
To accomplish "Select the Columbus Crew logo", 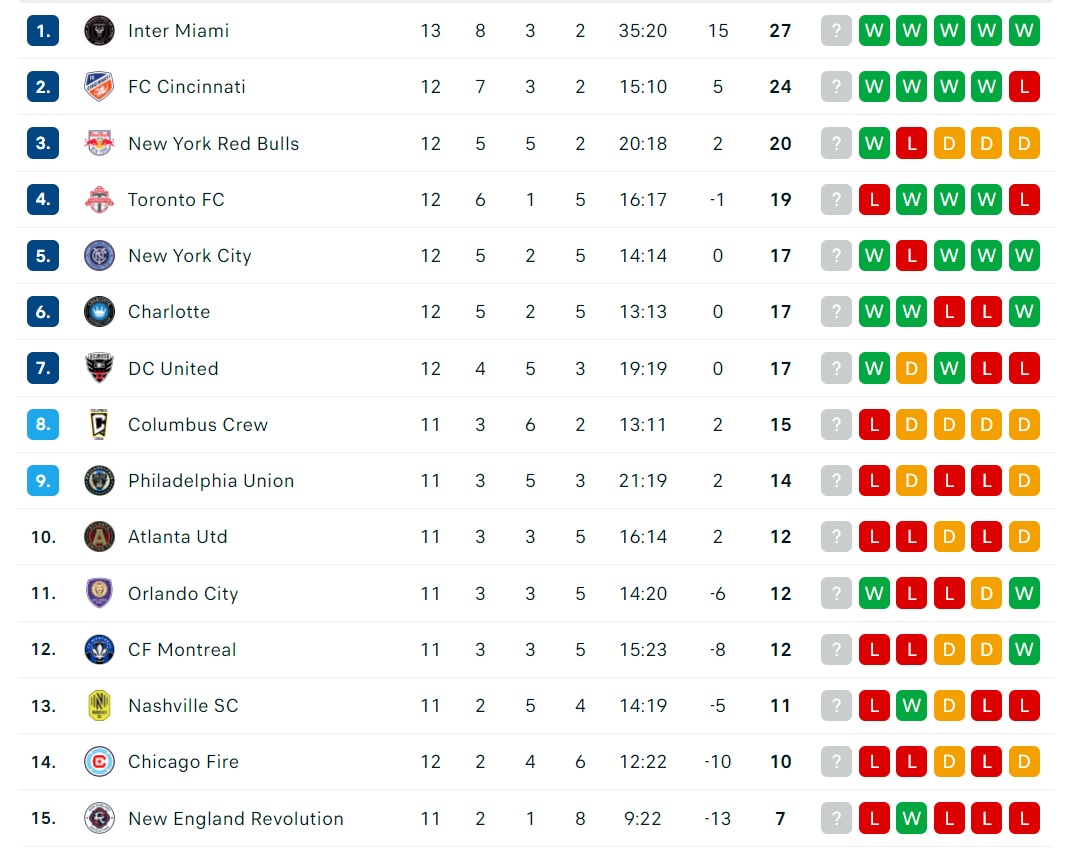I will tap(99, 424).
